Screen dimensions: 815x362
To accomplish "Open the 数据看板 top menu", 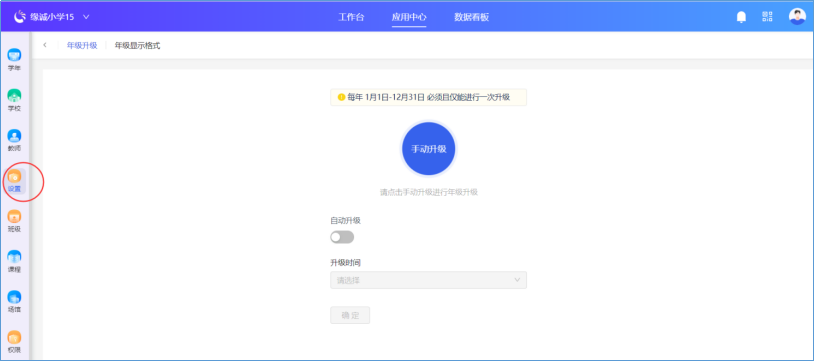I will (471, 17).
